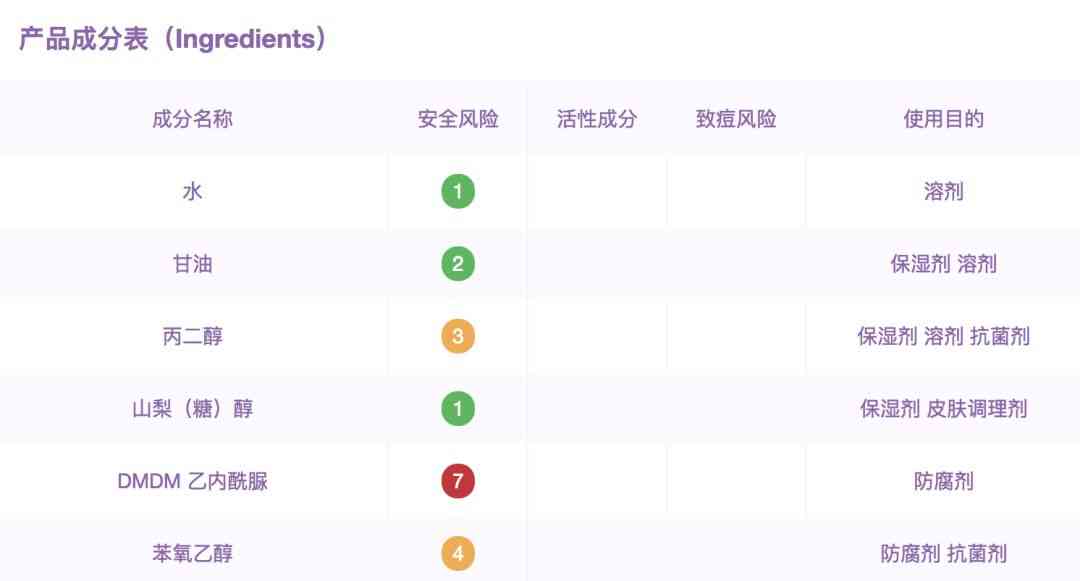Open the 苯氧乙醇 ingredient link
The height and width of the screenshot is (581, 1080).
point(192,553)
